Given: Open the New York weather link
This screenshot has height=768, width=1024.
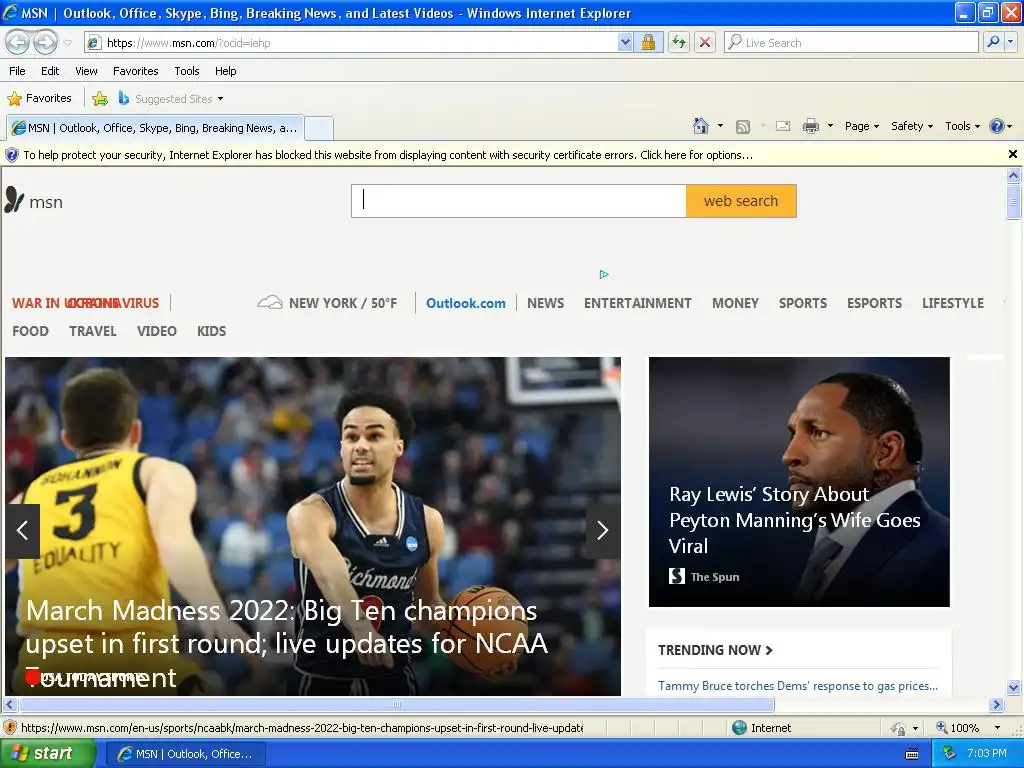Looking at the screenshot, I should [x=327, y=303].
